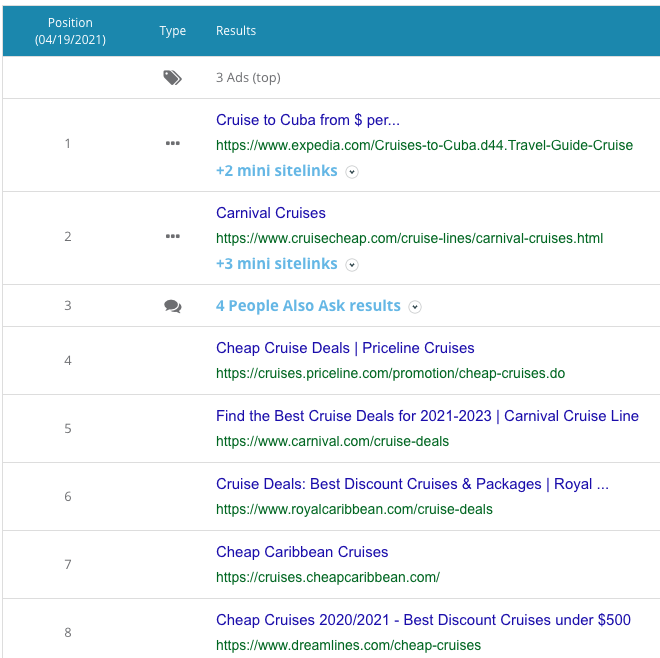660x658 pixels.
Task: Click position number 7
Action: tap(68, 565)
